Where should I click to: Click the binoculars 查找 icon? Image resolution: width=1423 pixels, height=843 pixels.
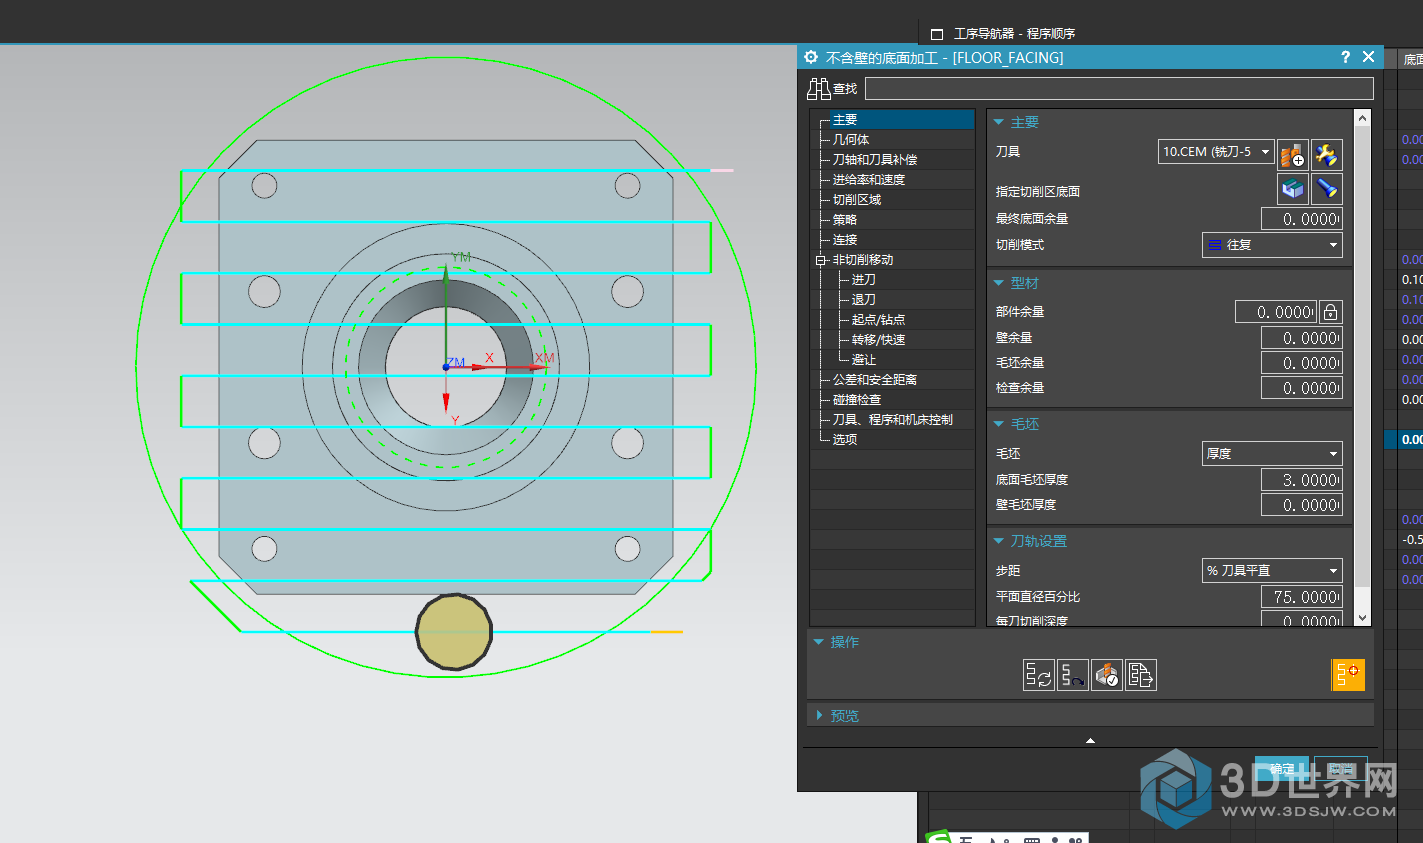coord(819,89)
